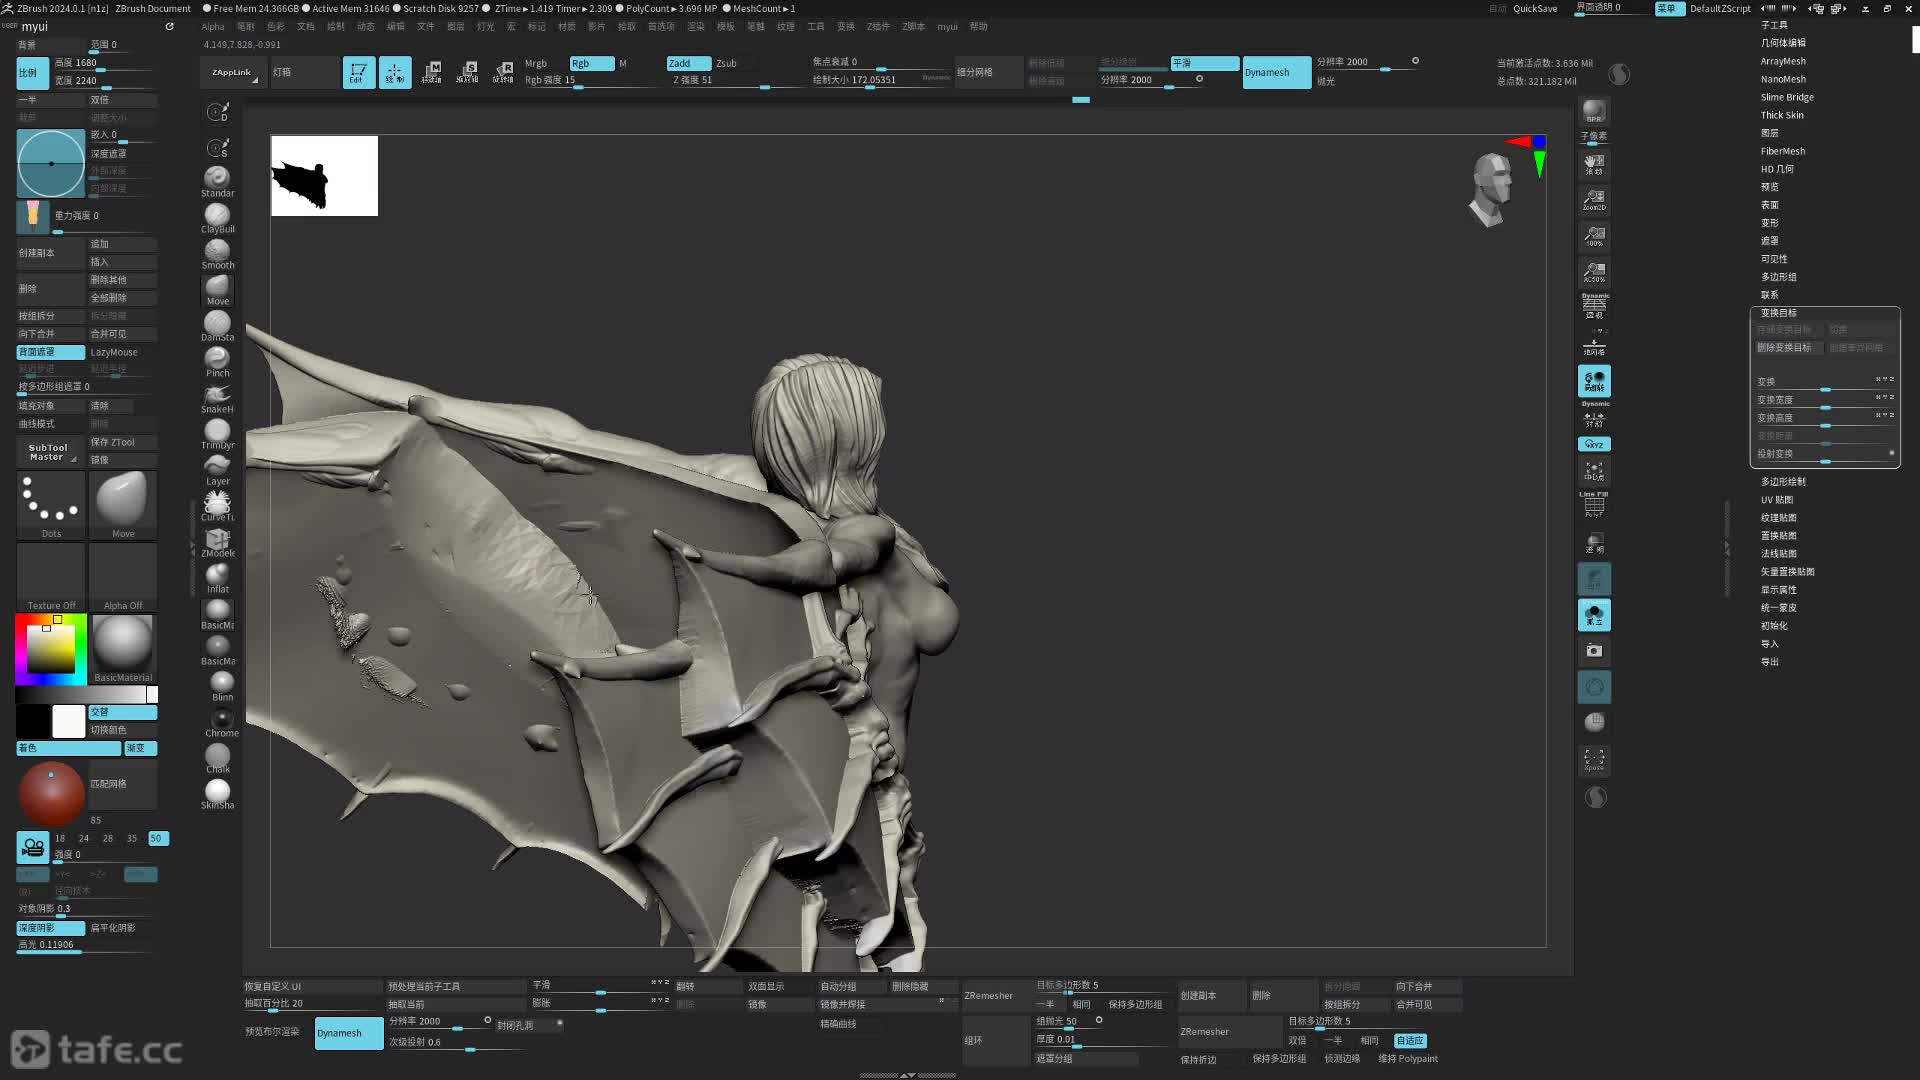Click the bottom ZRemesher button

(x=1204, y=1031)
